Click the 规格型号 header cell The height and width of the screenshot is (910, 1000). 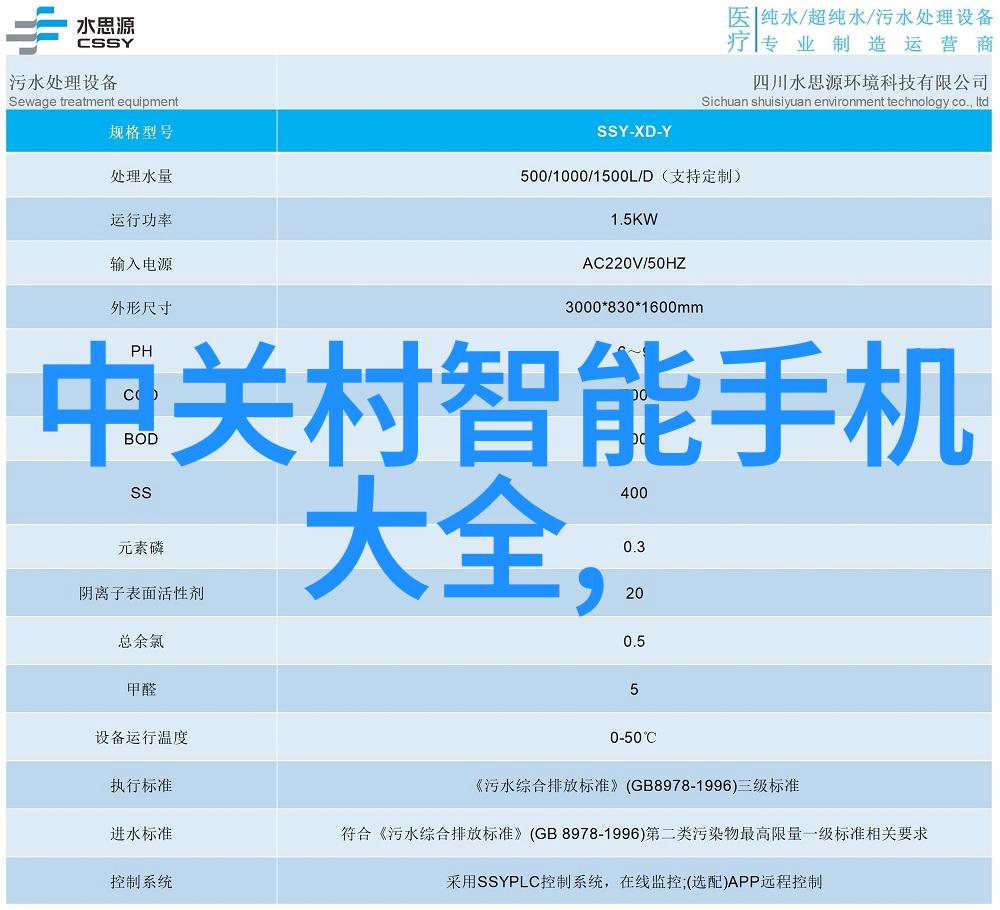141,132
